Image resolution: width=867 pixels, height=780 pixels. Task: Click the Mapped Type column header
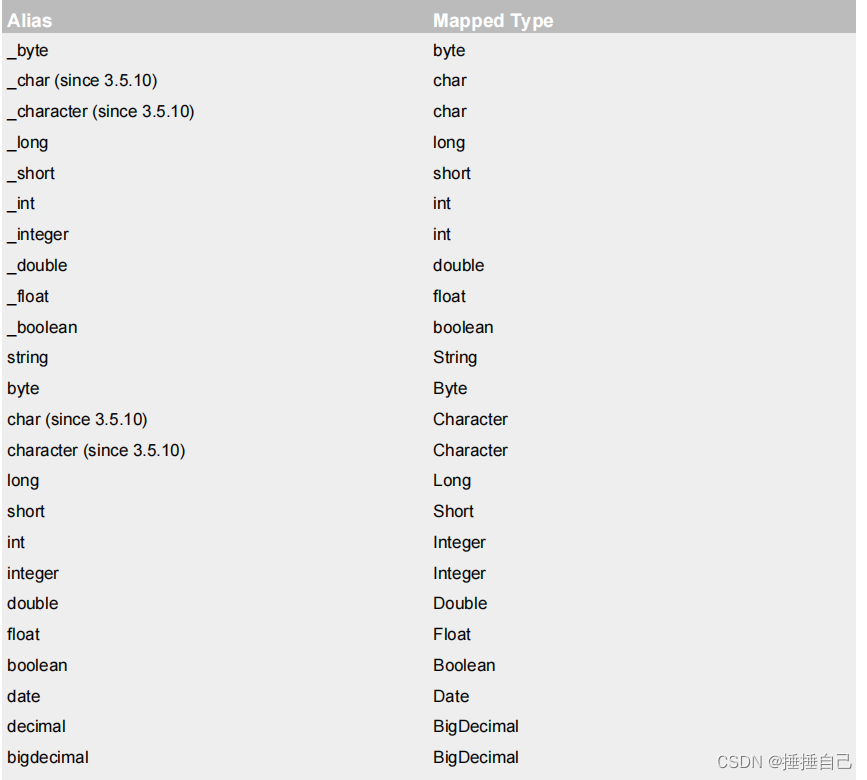click(x=493, y=20)
